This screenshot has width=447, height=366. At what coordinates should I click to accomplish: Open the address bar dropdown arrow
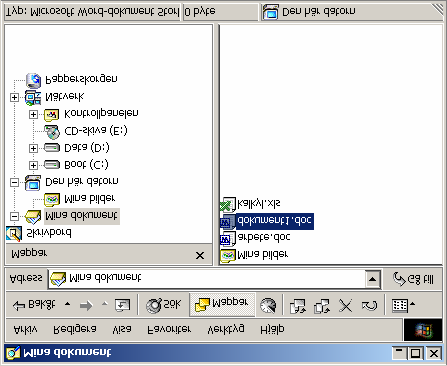pos(373,279)
